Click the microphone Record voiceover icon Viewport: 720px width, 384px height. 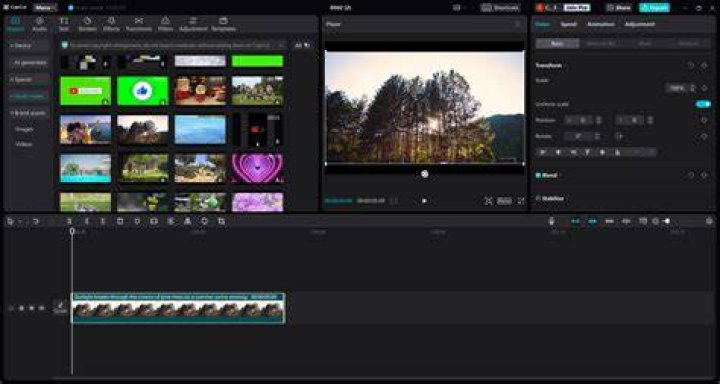coord(551,221)
